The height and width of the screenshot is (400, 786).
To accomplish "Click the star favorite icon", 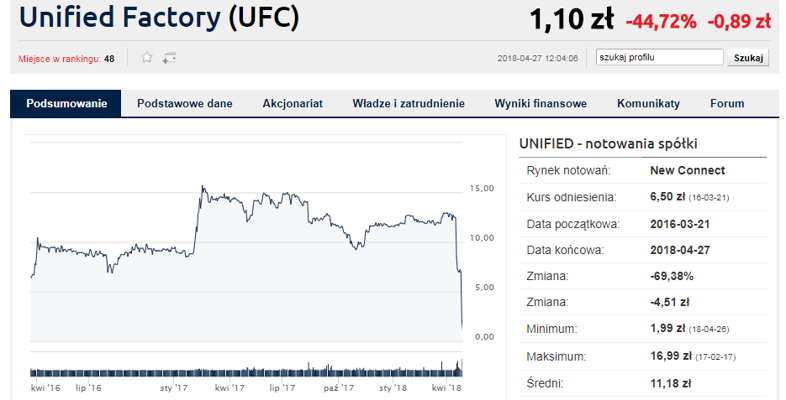I will (146, 58).
